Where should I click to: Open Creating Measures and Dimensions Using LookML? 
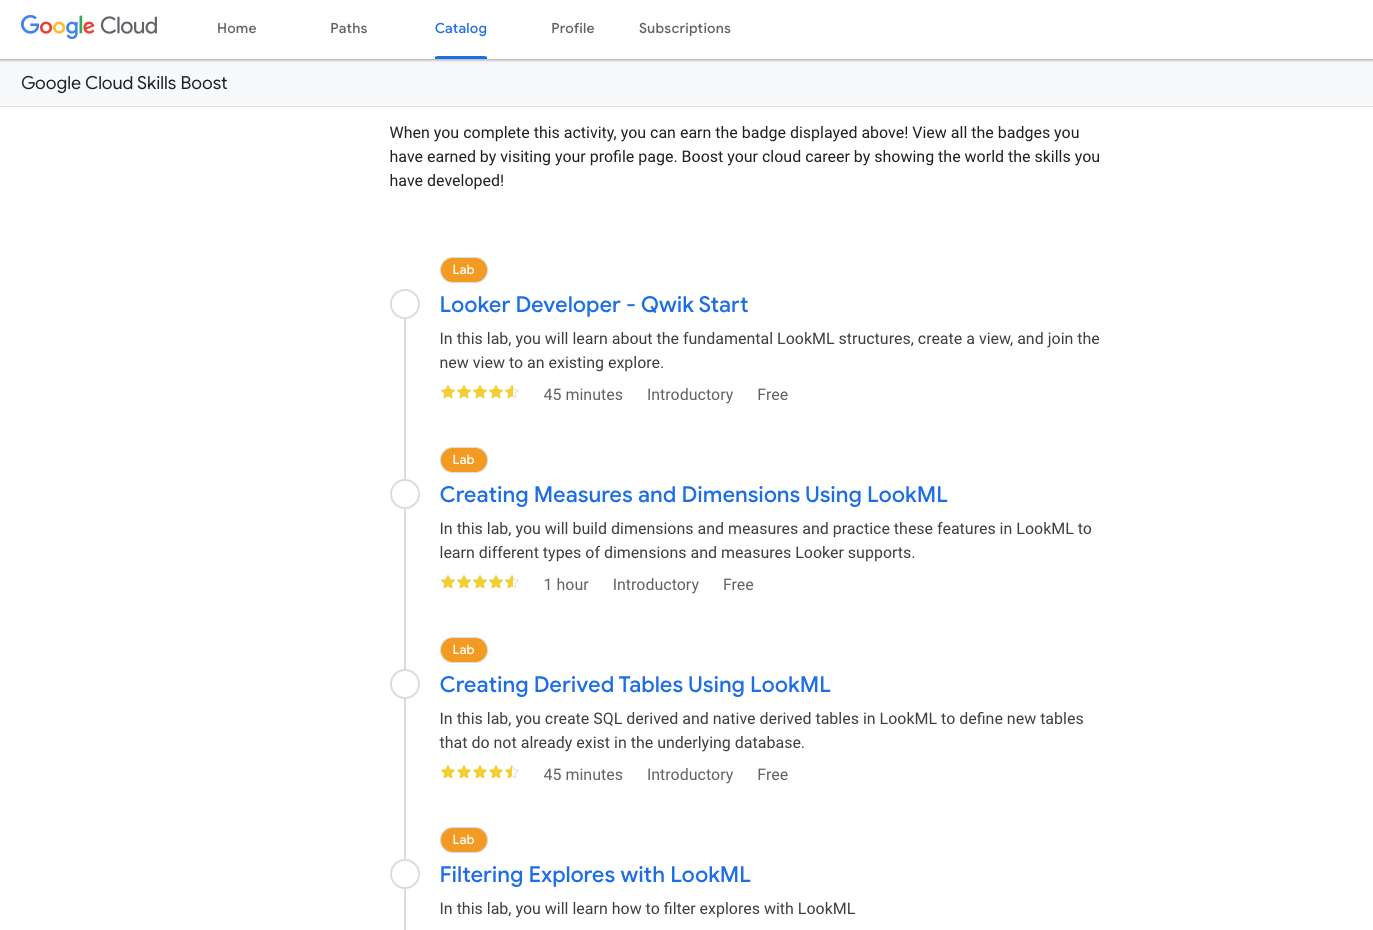pos(693,495)
